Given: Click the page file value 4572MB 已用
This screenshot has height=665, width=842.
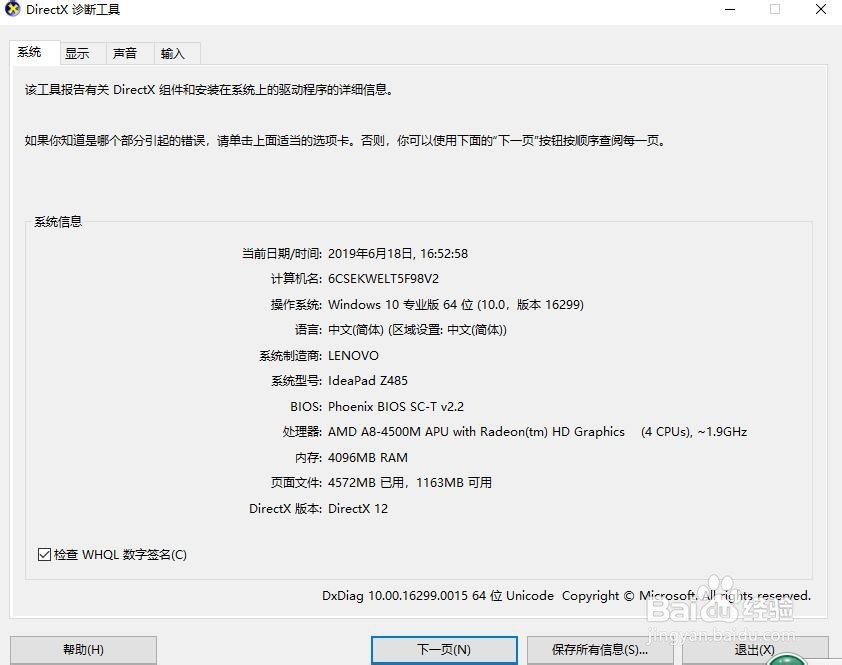Looking at the screenshot, I should point(410,483).
